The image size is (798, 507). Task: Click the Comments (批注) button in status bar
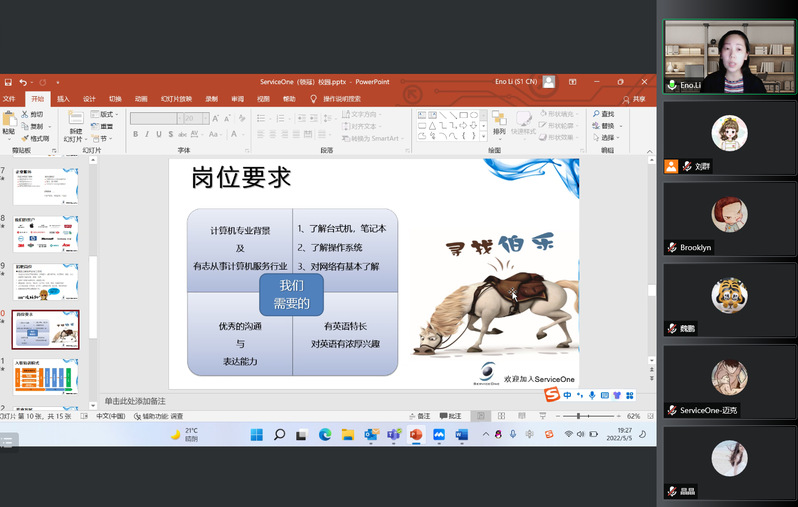tap(451, 415)
